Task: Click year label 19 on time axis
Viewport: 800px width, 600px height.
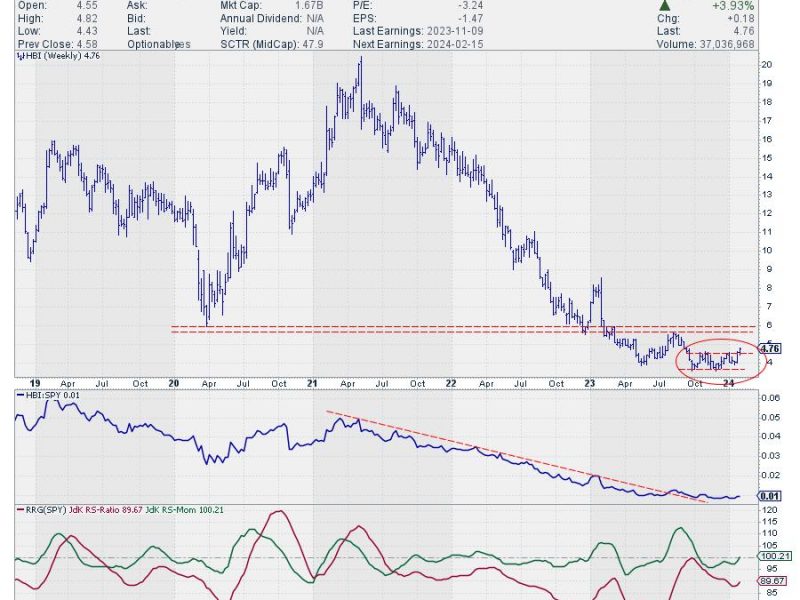Action: (35, 384)
